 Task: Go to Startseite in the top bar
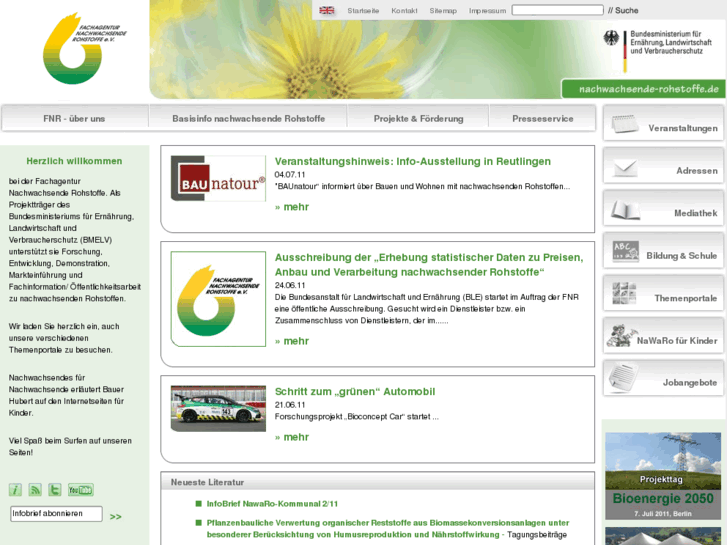coord(363,11)
